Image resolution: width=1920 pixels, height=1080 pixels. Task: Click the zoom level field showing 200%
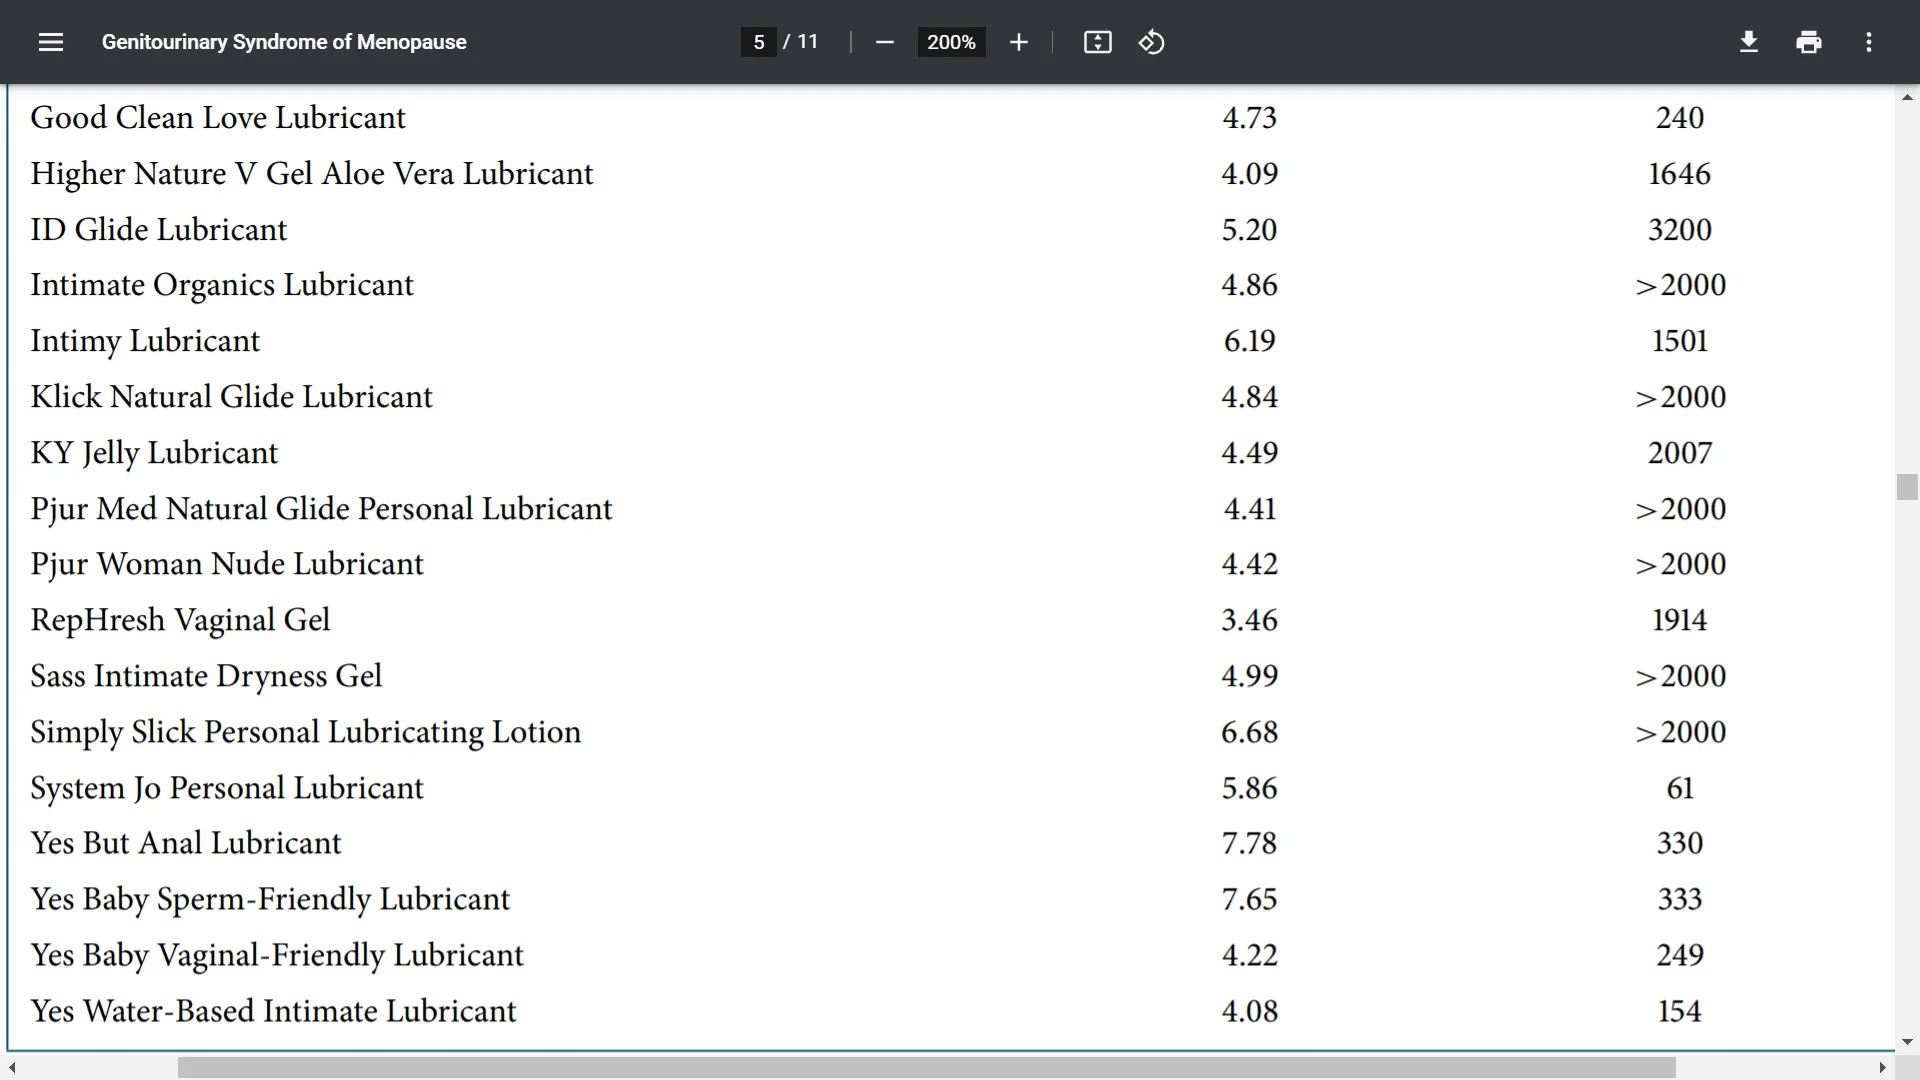pos(951,42)
